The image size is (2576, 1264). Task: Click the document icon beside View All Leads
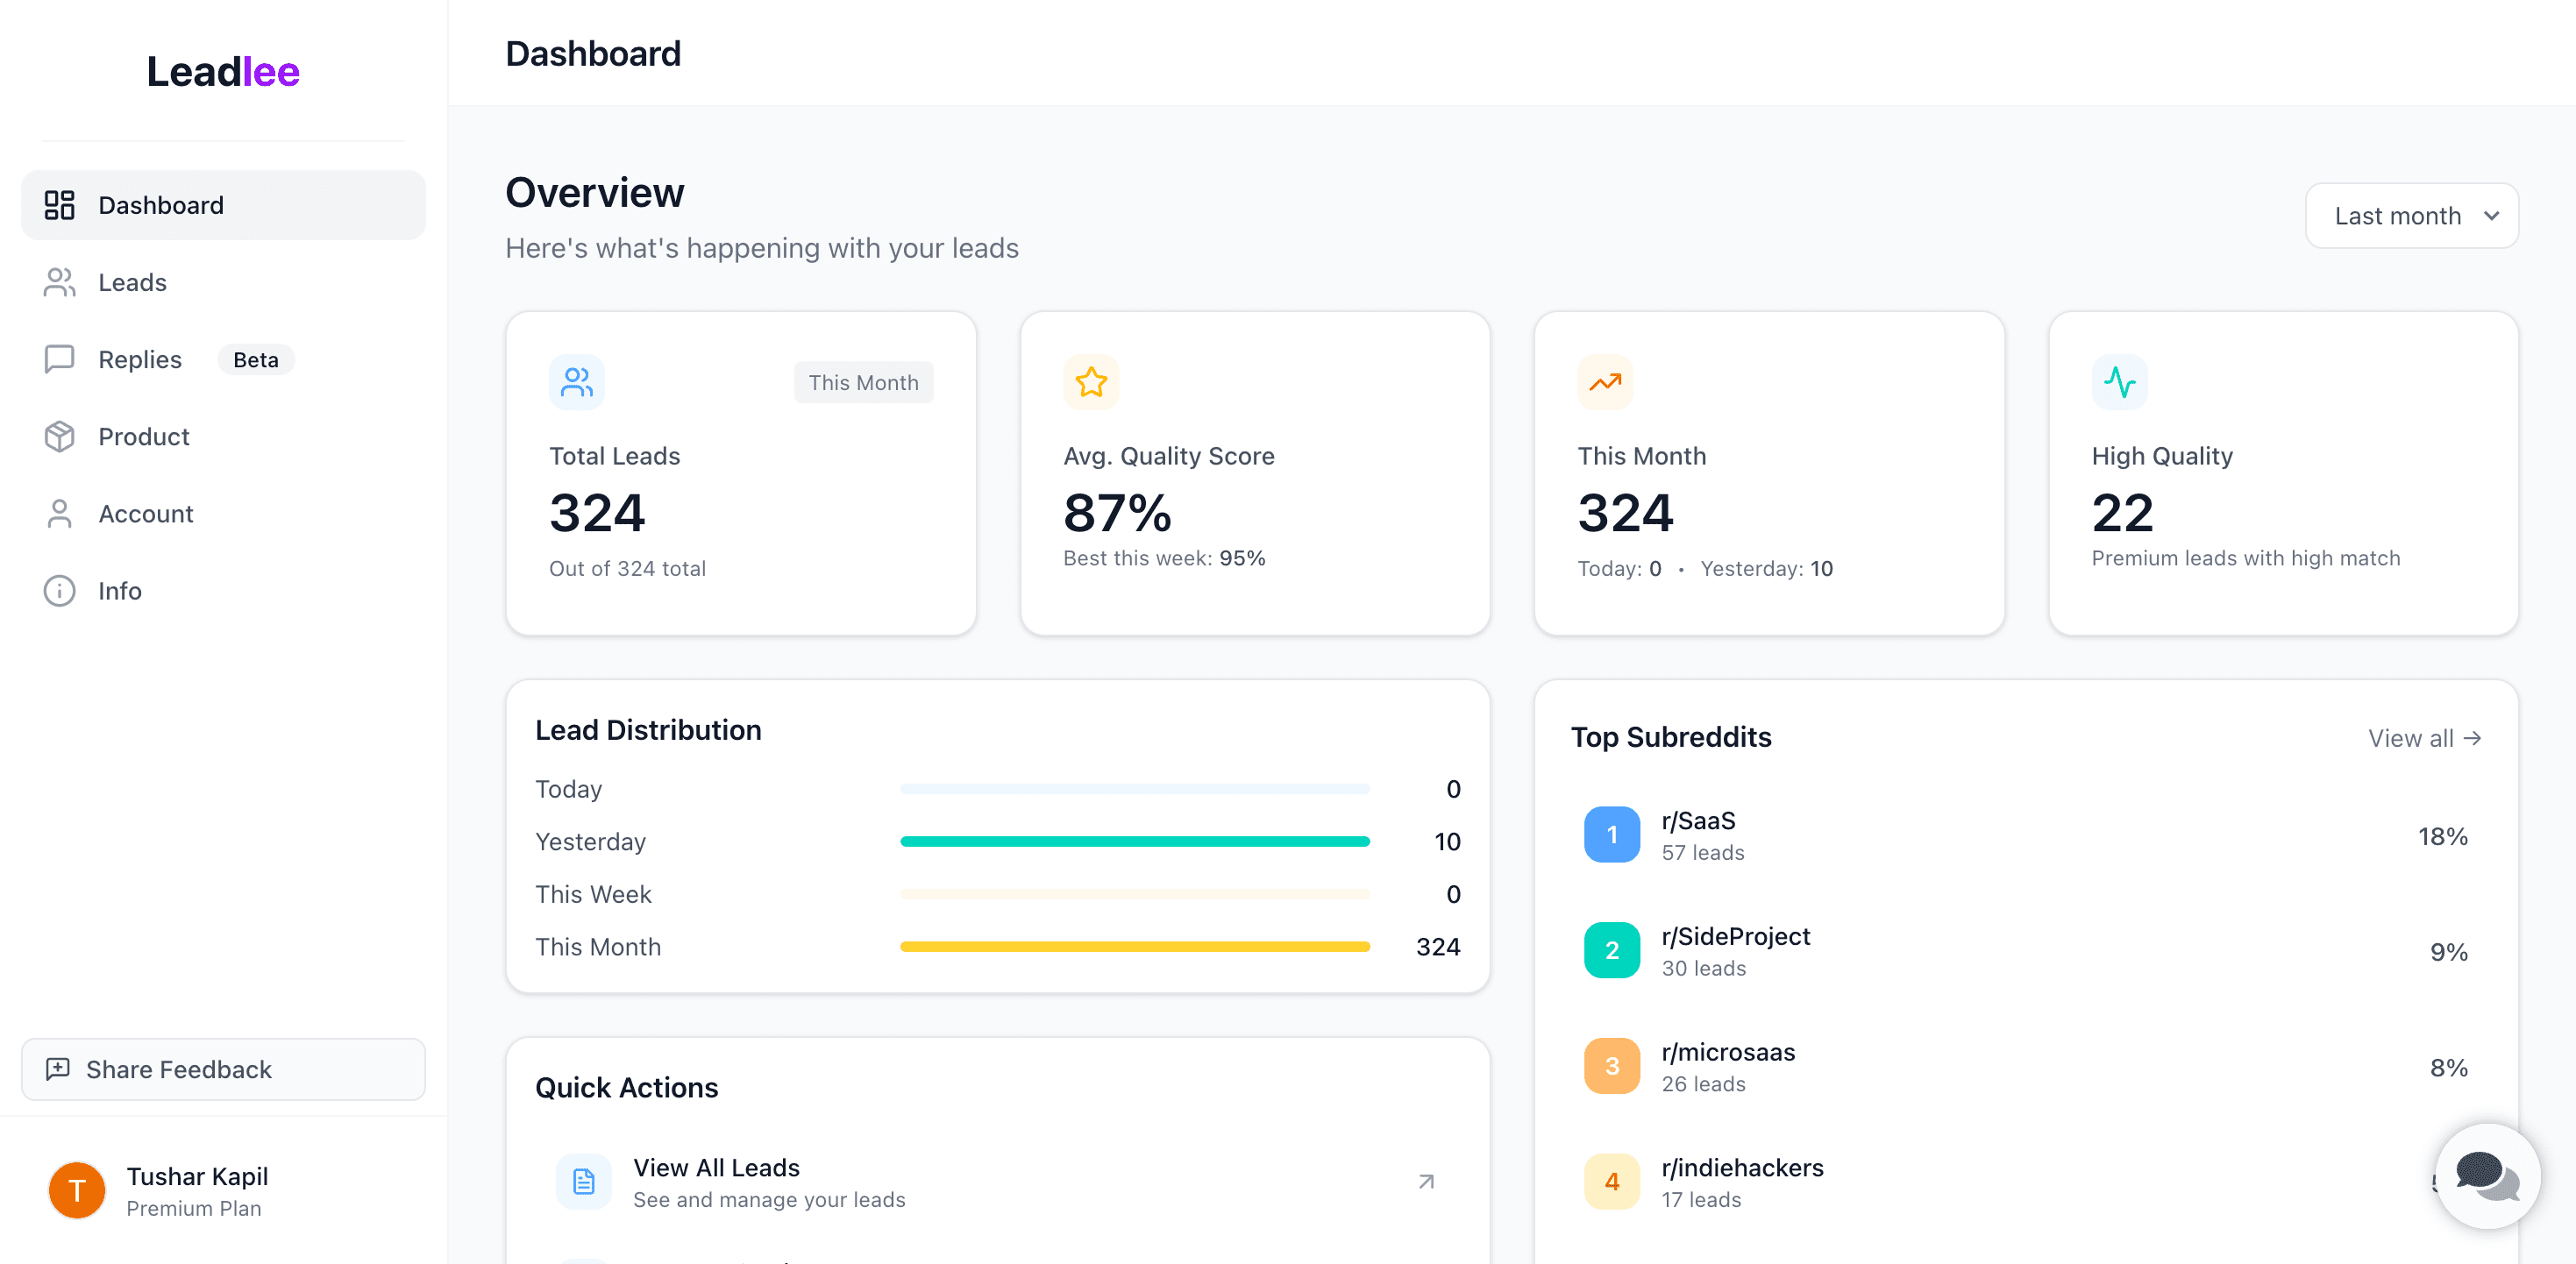coord(583,1181)
